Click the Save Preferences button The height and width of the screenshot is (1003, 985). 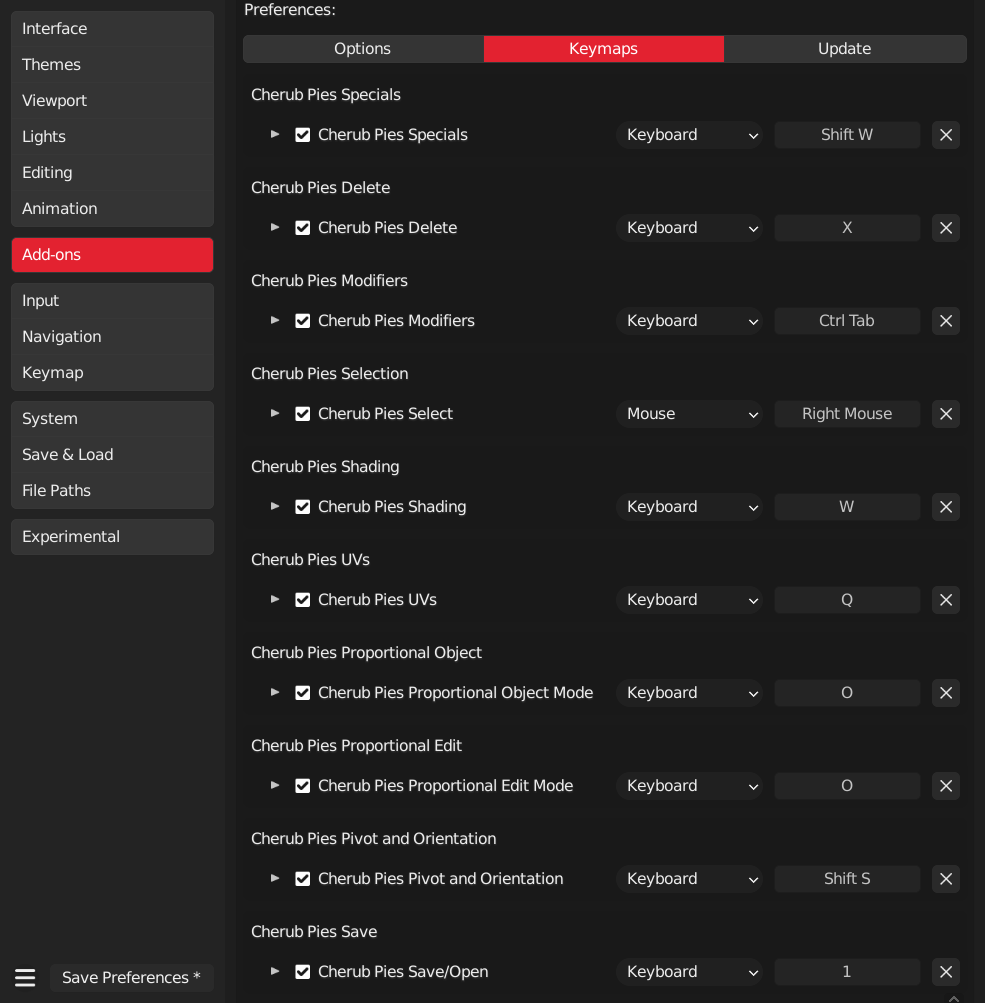click(131, 978)
